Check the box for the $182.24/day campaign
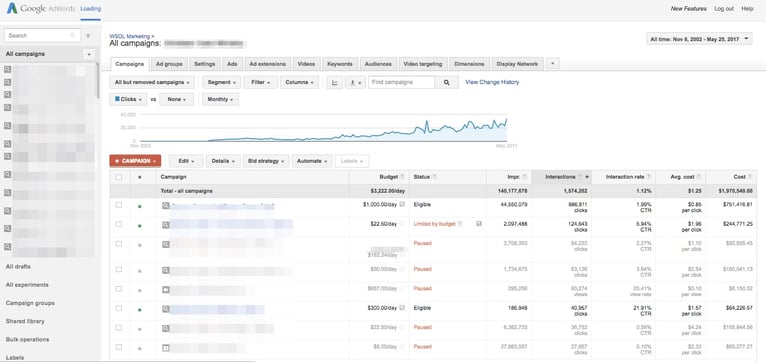766x362 pixels. tap(119, 243)
